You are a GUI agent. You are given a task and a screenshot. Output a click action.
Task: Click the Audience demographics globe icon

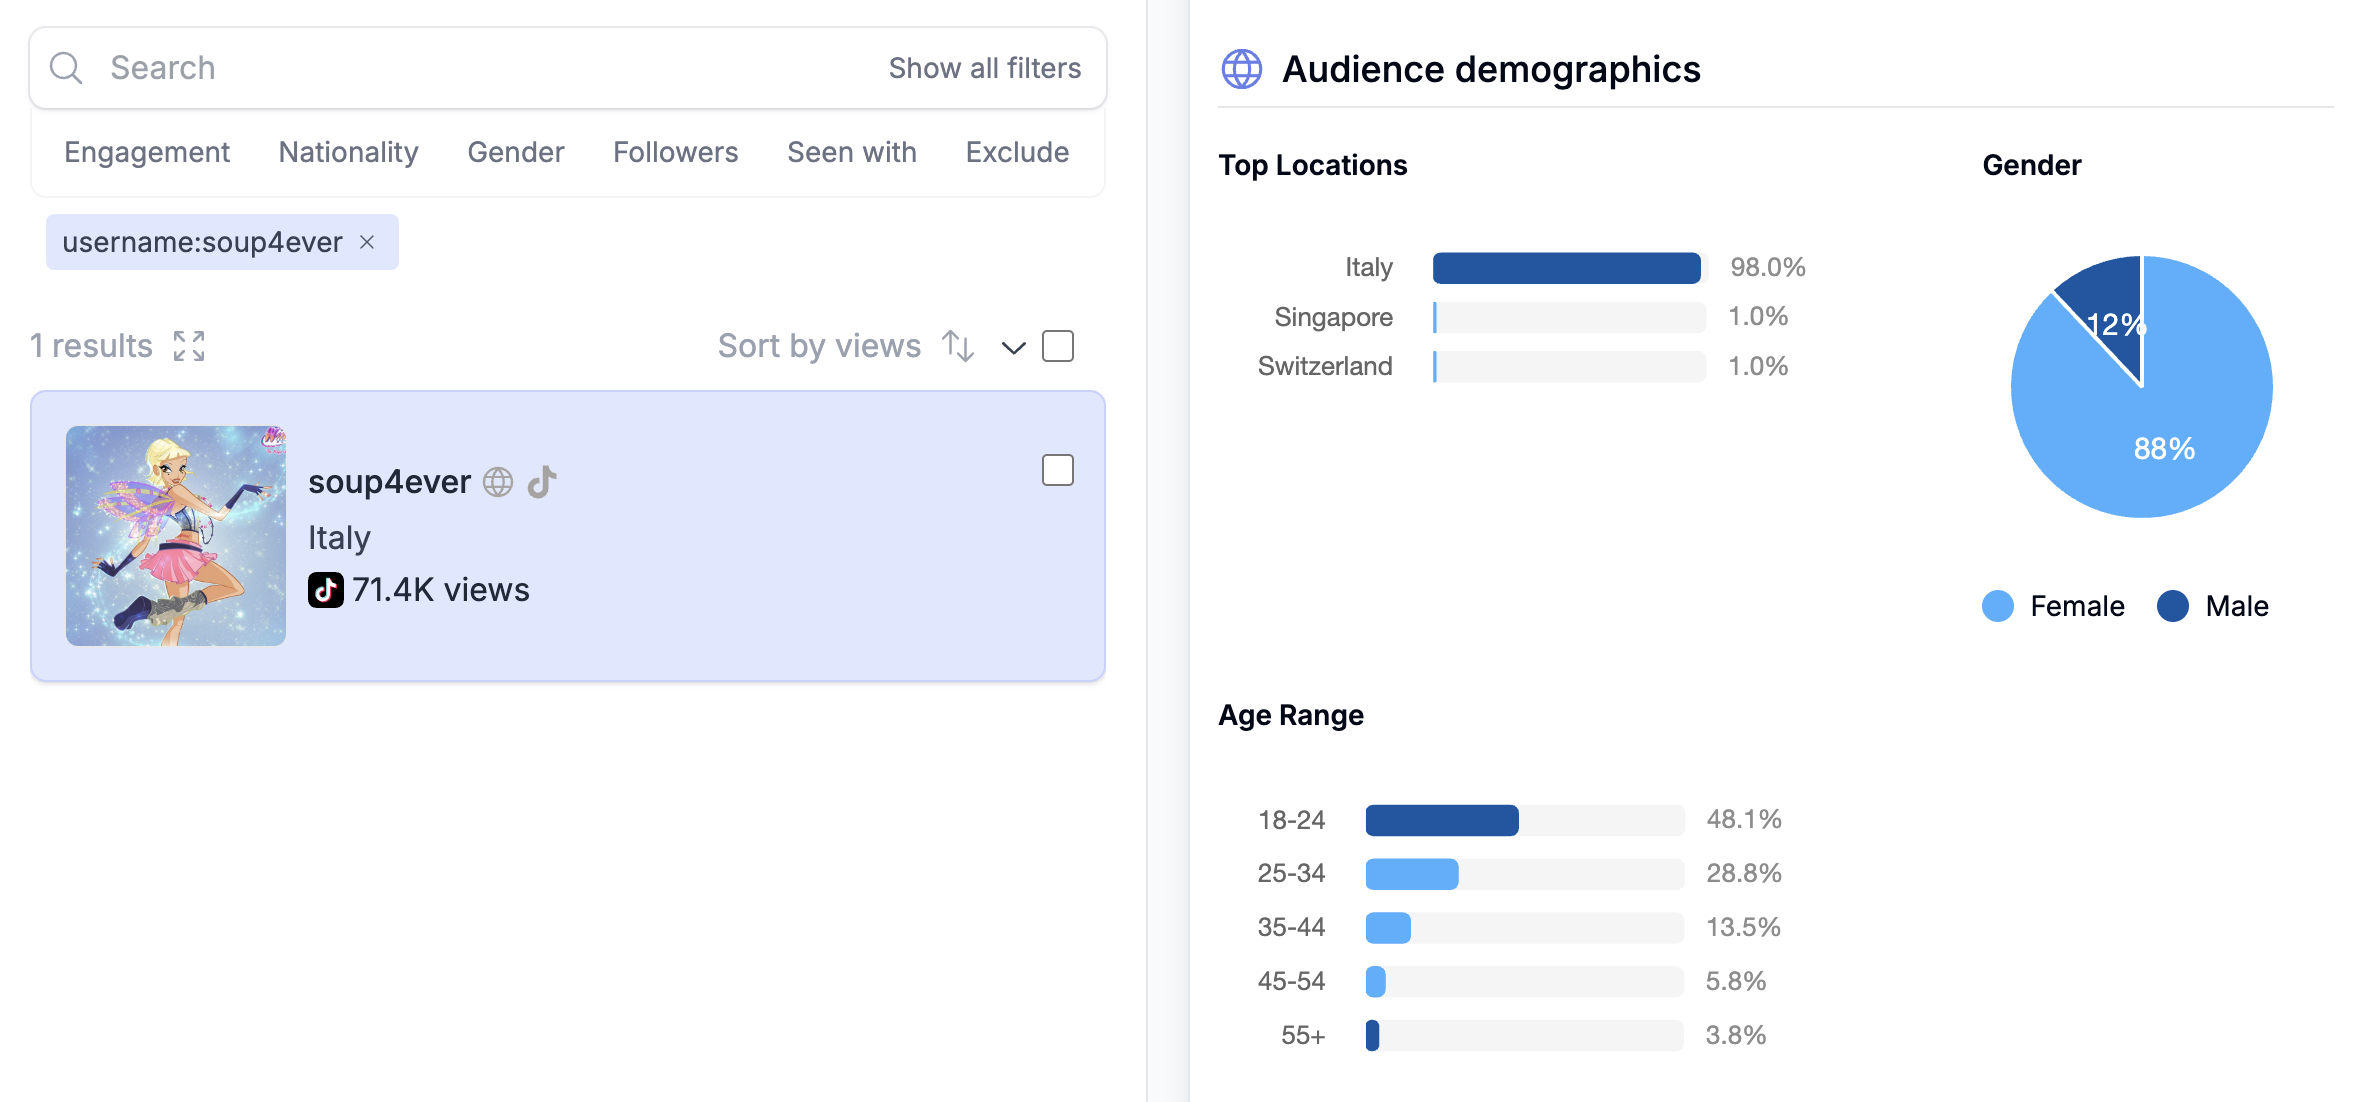click(1242, 69)
